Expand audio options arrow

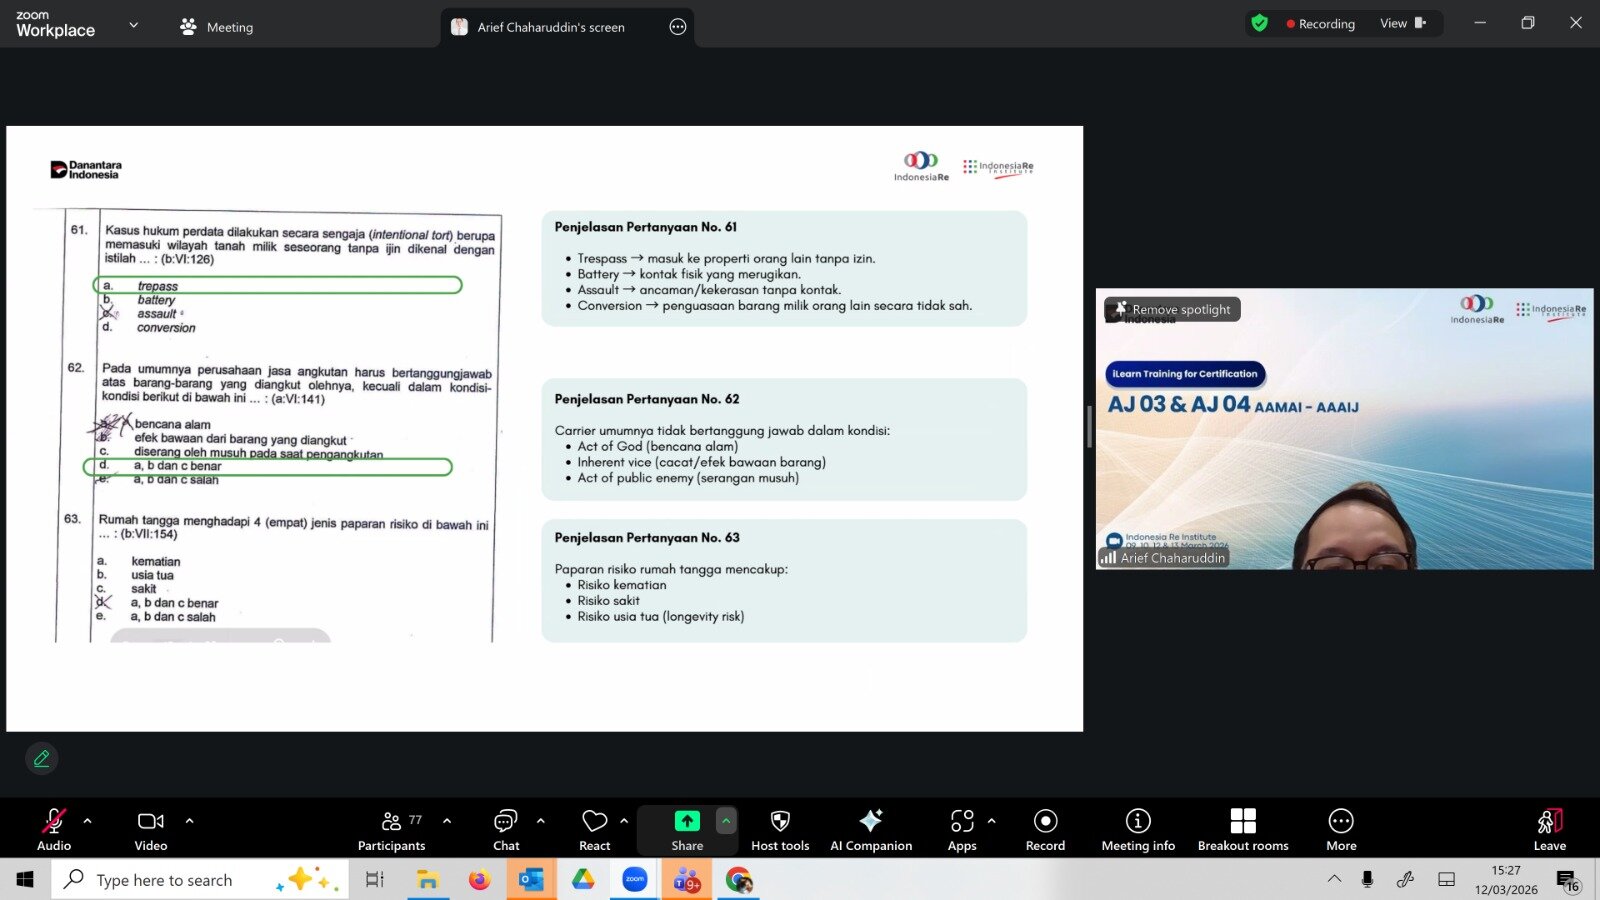(x=88, y=821)
